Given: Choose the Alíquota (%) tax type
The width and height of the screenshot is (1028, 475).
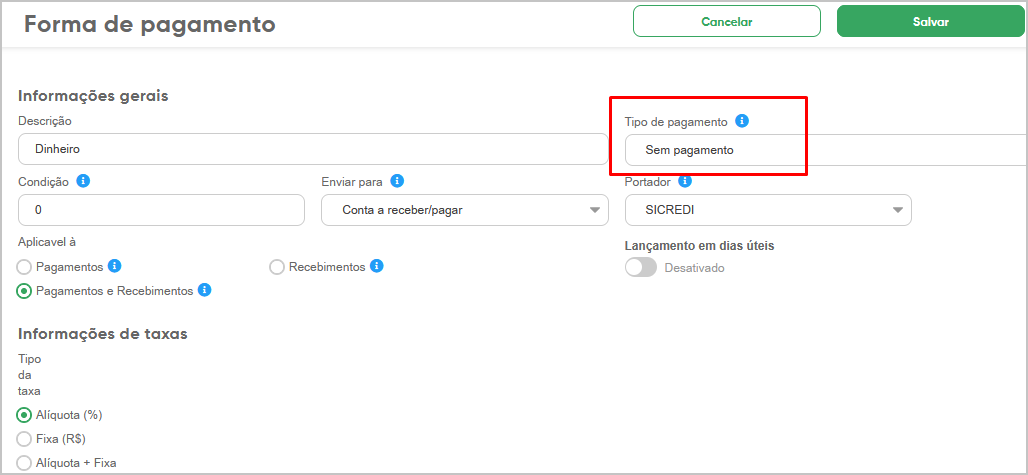Looking at the screenshot, I should click(x=24, y=415).
